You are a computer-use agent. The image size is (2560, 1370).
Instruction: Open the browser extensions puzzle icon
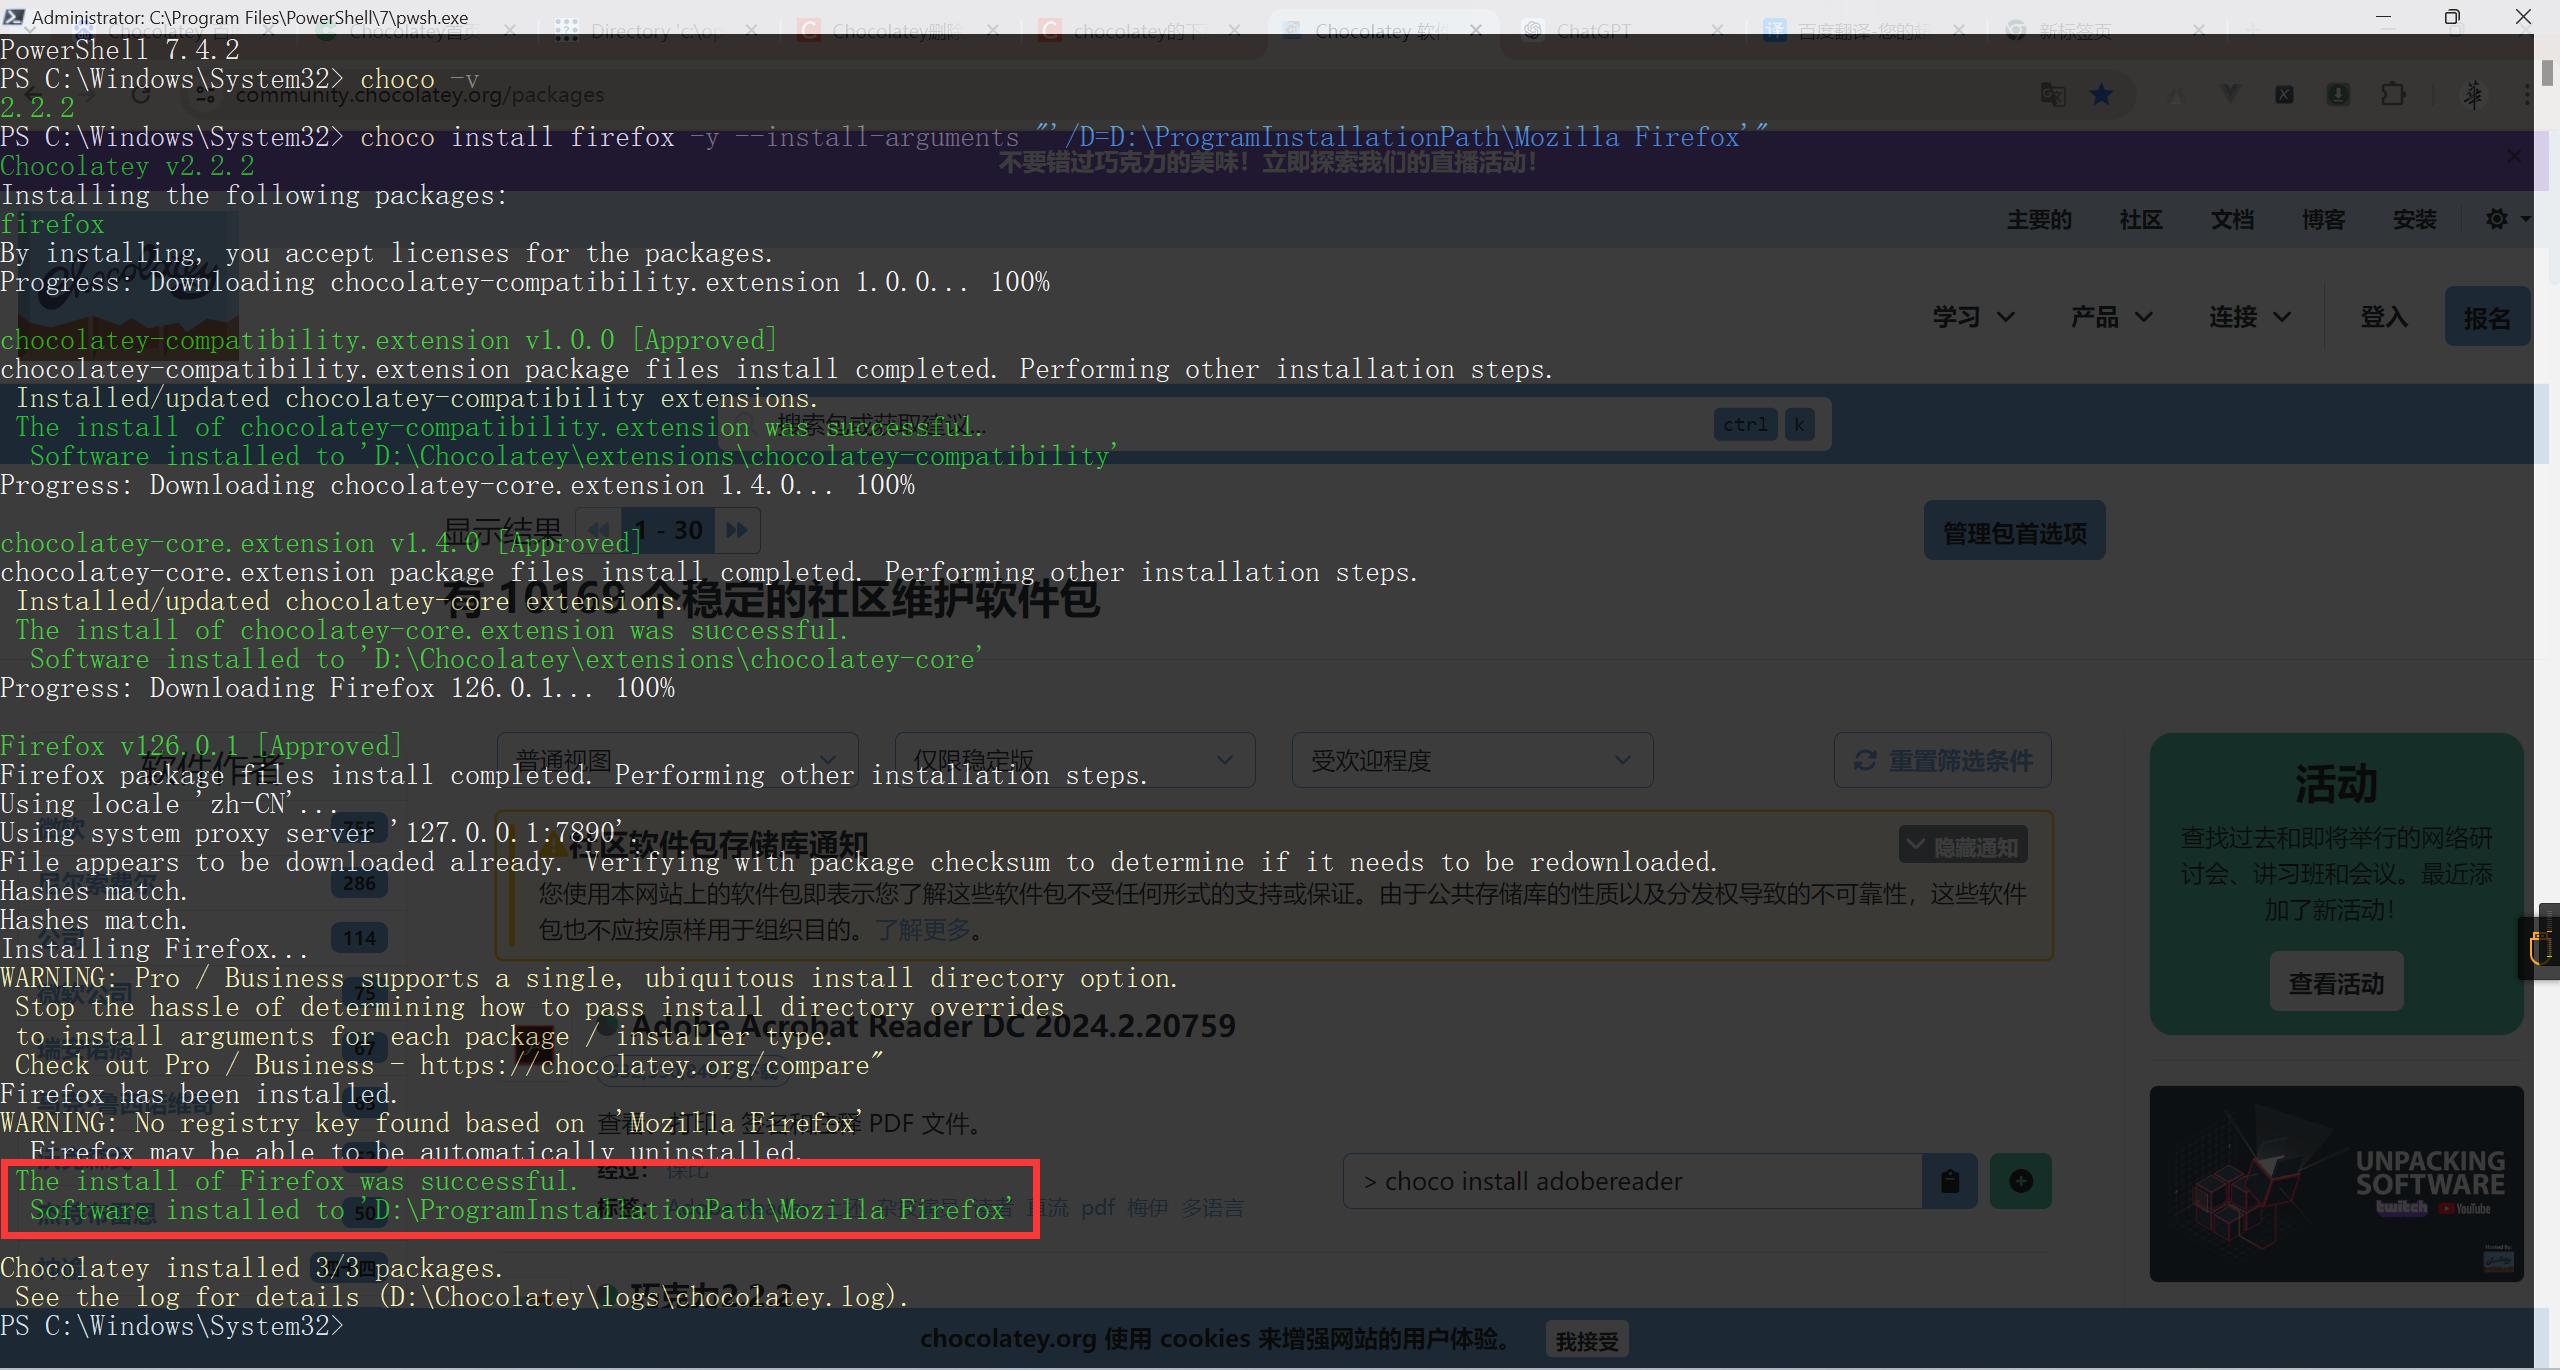[2393, 95]
